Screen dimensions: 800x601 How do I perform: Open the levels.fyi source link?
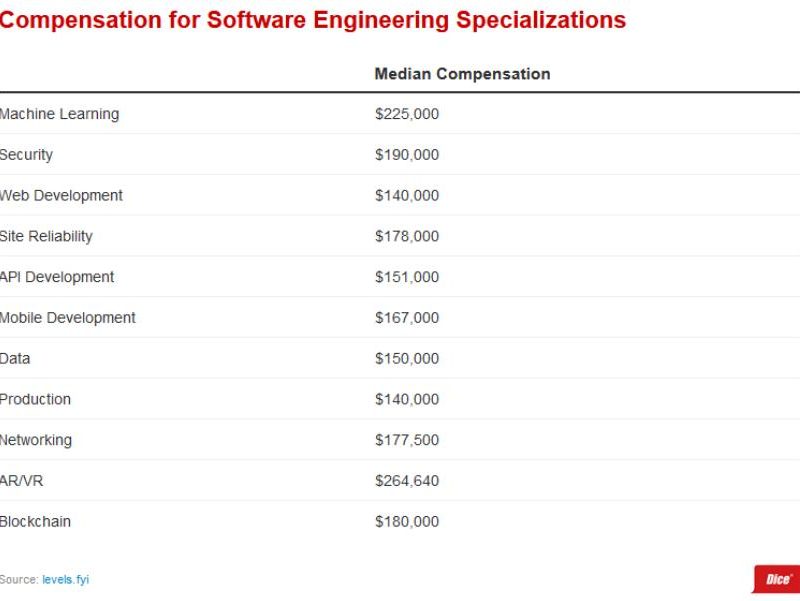[x=65, y=580]
